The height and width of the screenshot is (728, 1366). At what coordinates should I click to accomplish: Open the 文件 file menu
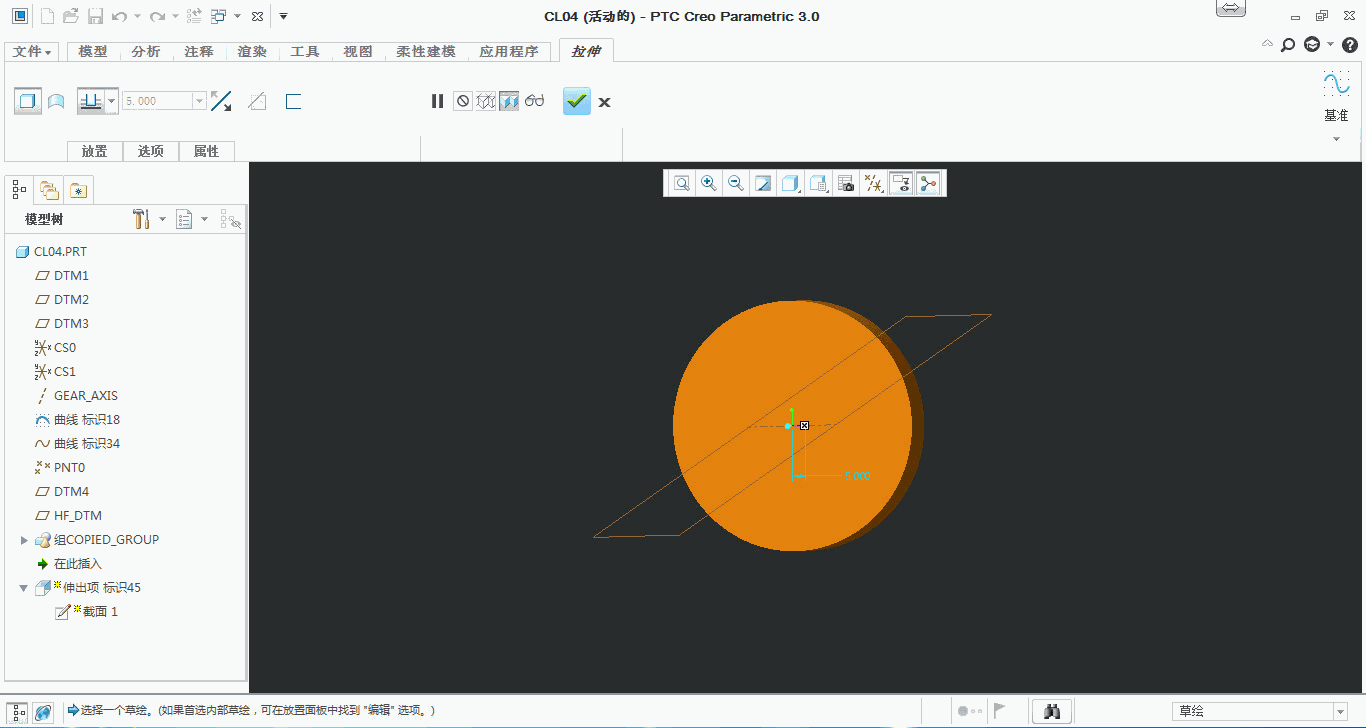pyautogui.click(x=32, y=52)
